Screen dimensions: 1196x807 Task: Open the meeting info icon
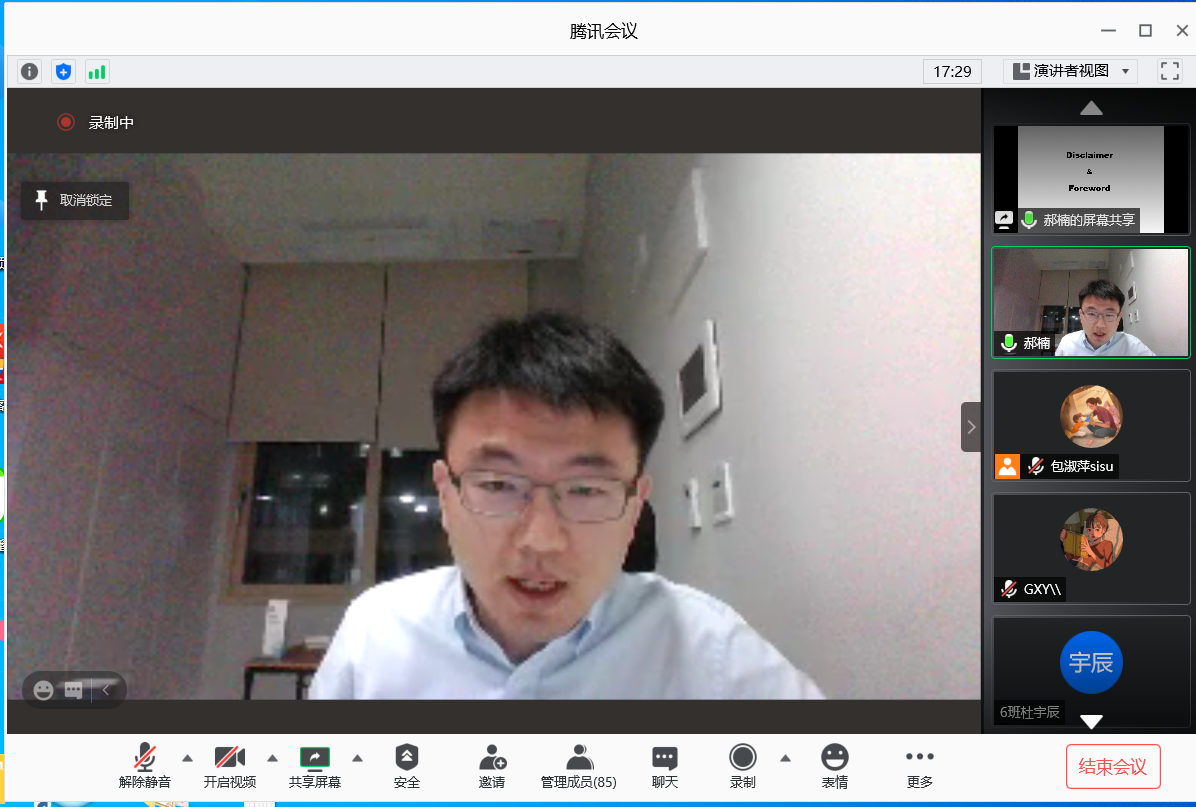(x=29, y=71)
